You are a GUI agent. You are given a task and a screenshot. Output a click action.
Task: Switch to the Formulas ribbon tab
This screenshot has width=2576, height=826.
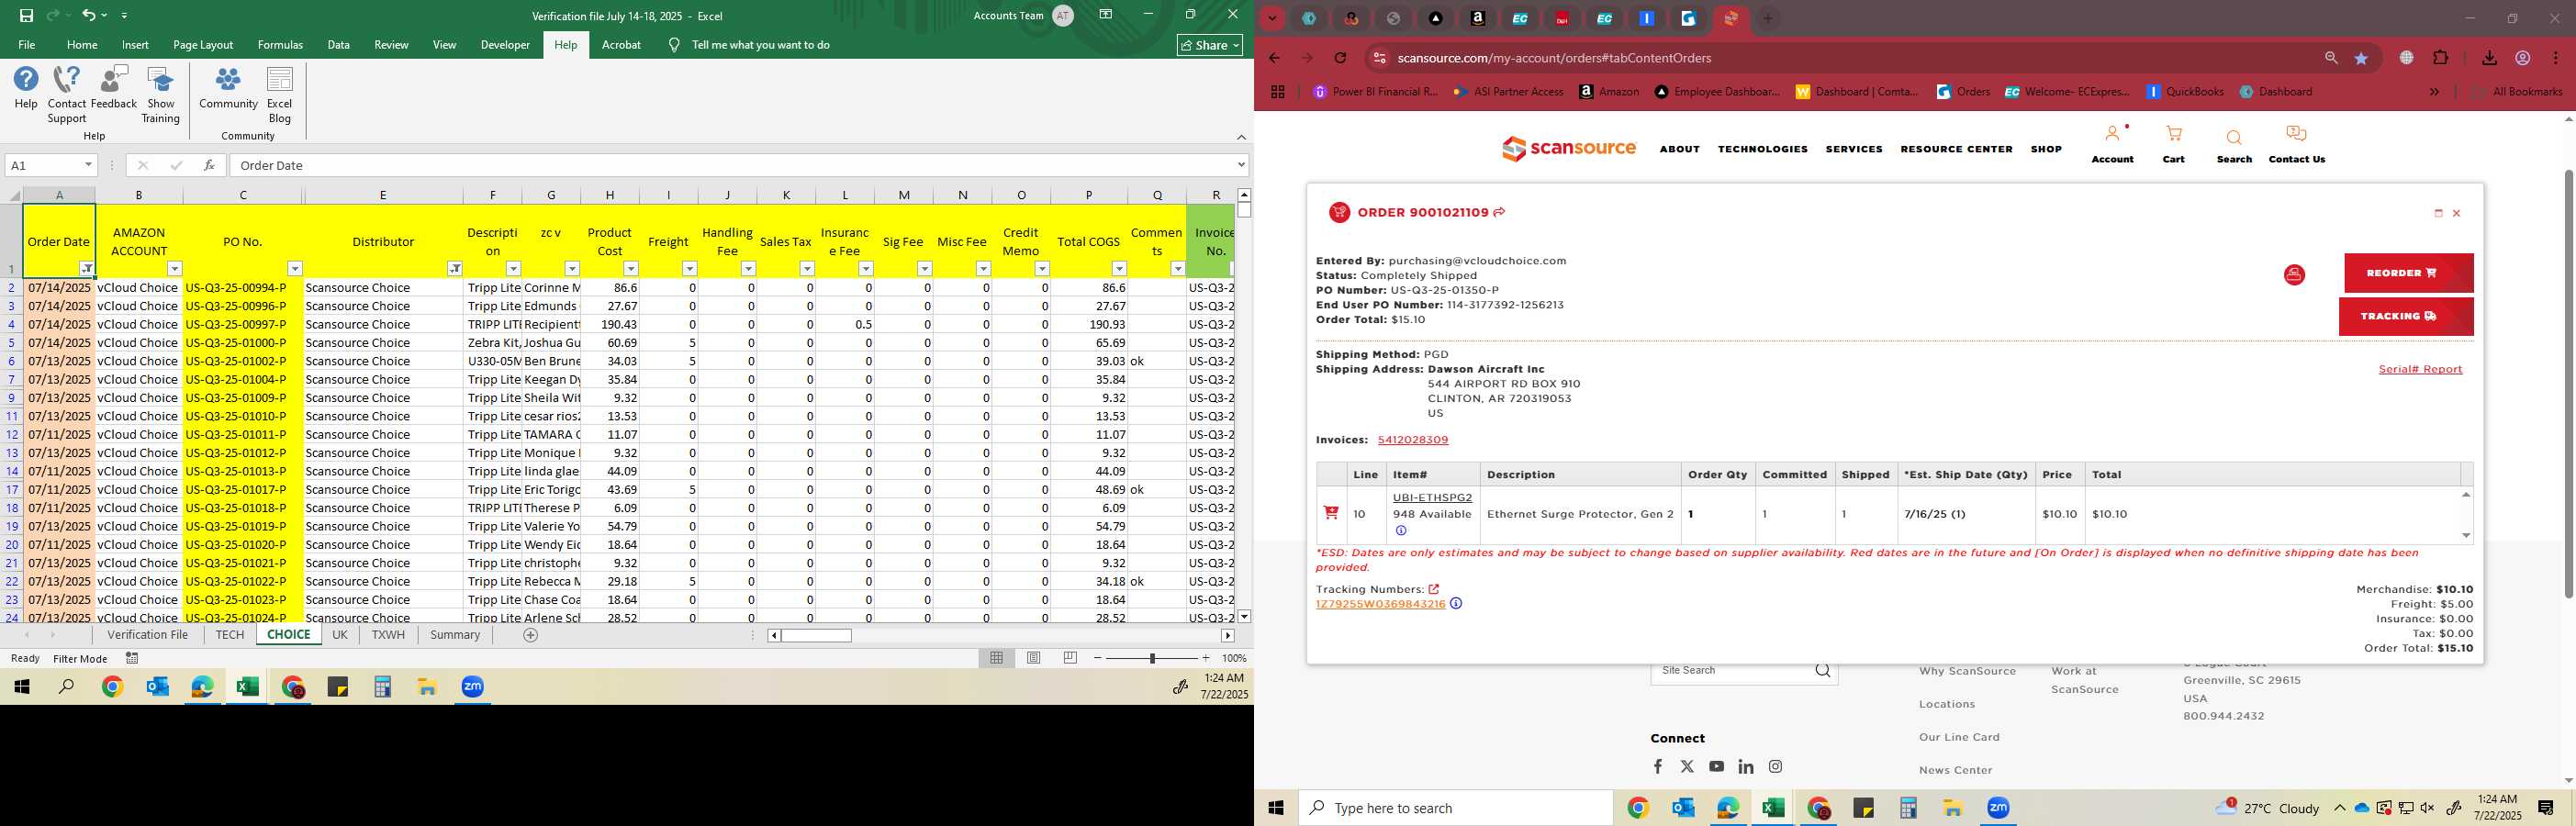(x=280, y=44)
